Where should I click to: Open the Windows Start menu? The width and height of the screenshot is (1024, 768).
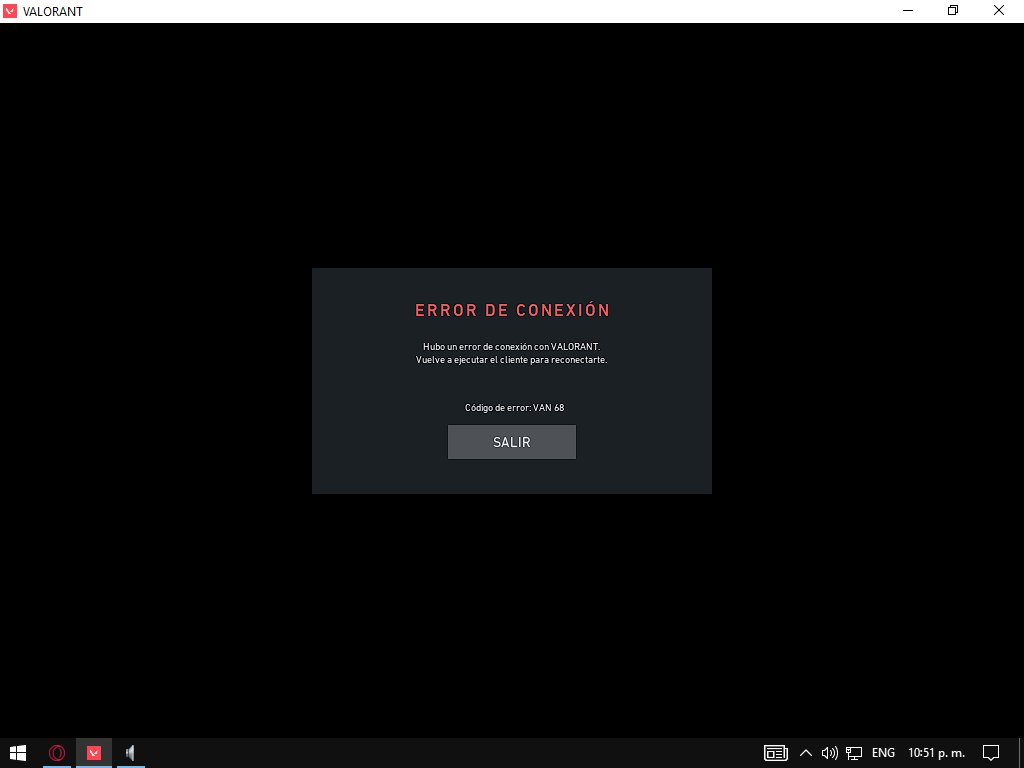pos(18,753)
